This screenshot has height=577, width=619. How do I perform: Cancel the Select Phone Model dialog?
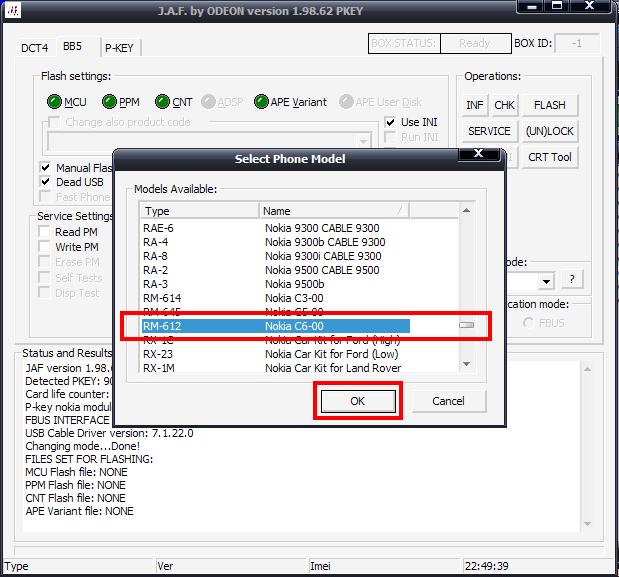pos(448,401)
